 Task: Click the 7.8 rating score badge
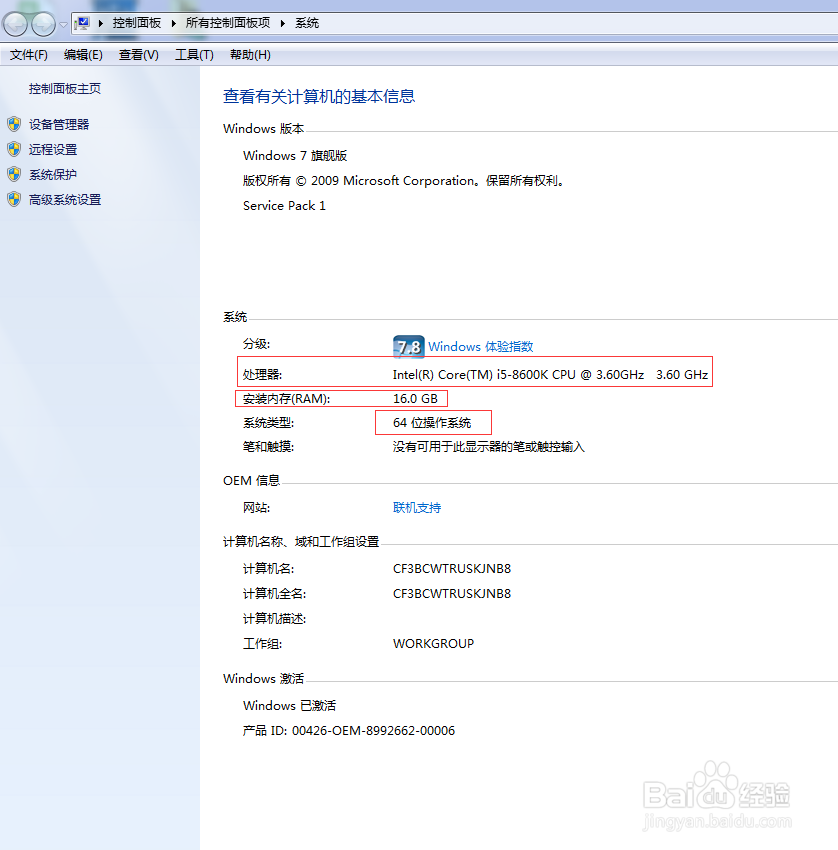pyautogui.click(x=409, y=346)
